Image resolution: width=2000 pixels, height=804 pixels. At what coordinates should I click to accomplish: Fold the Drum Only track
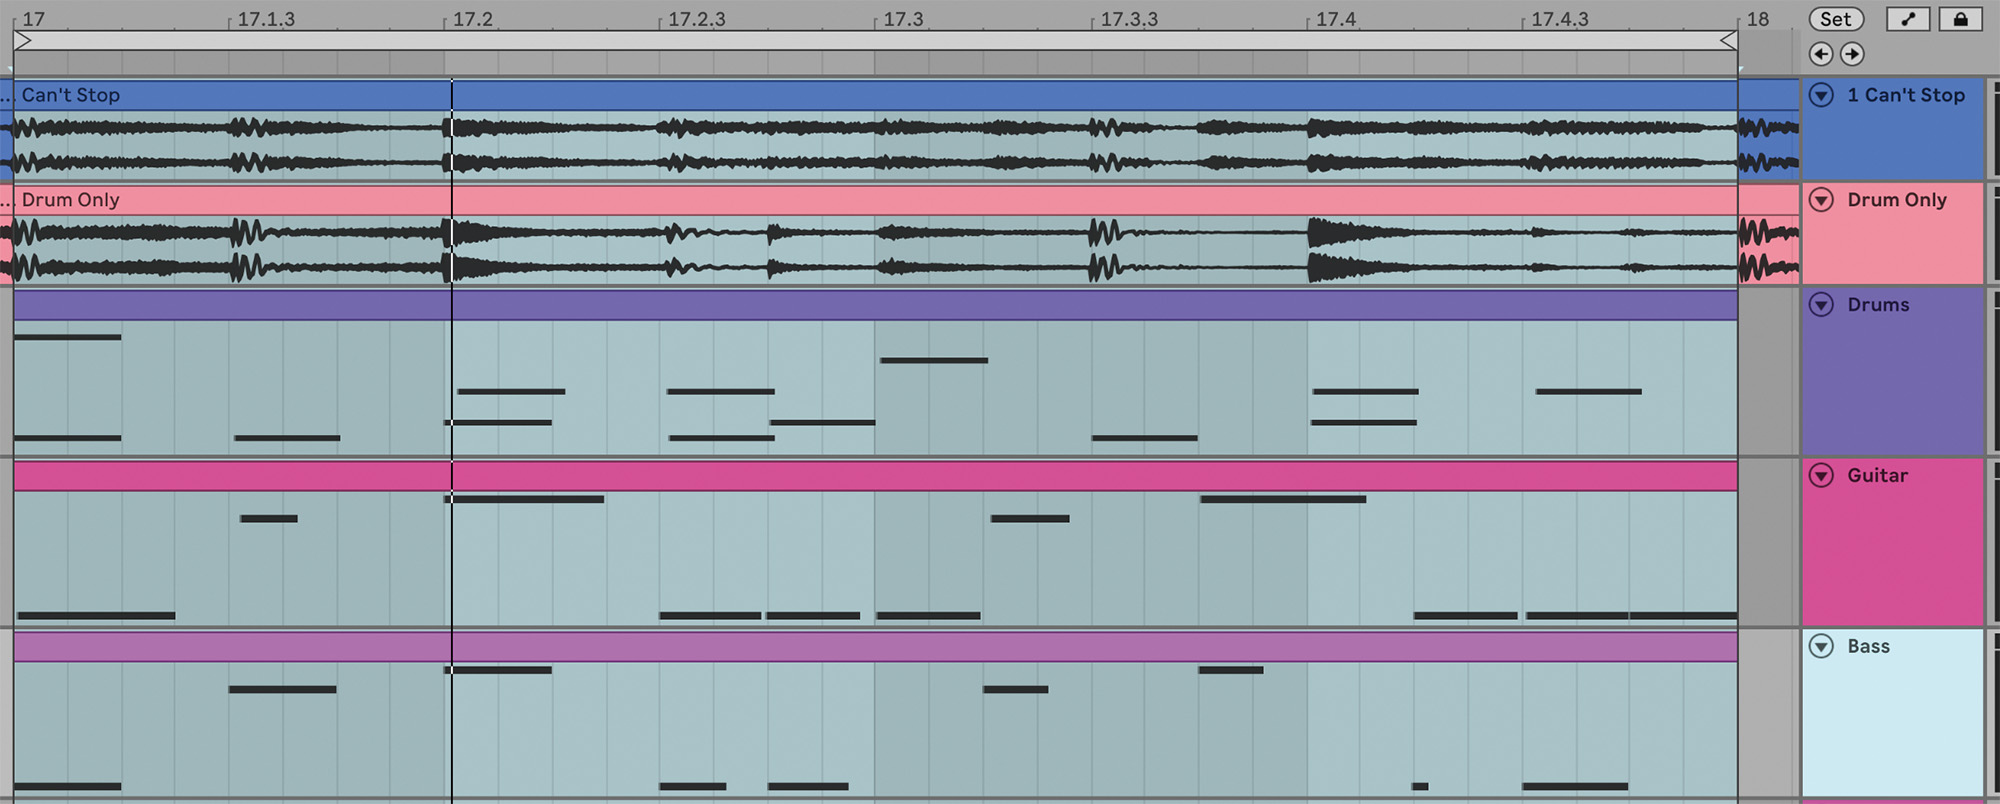[x=1821, y=200]
